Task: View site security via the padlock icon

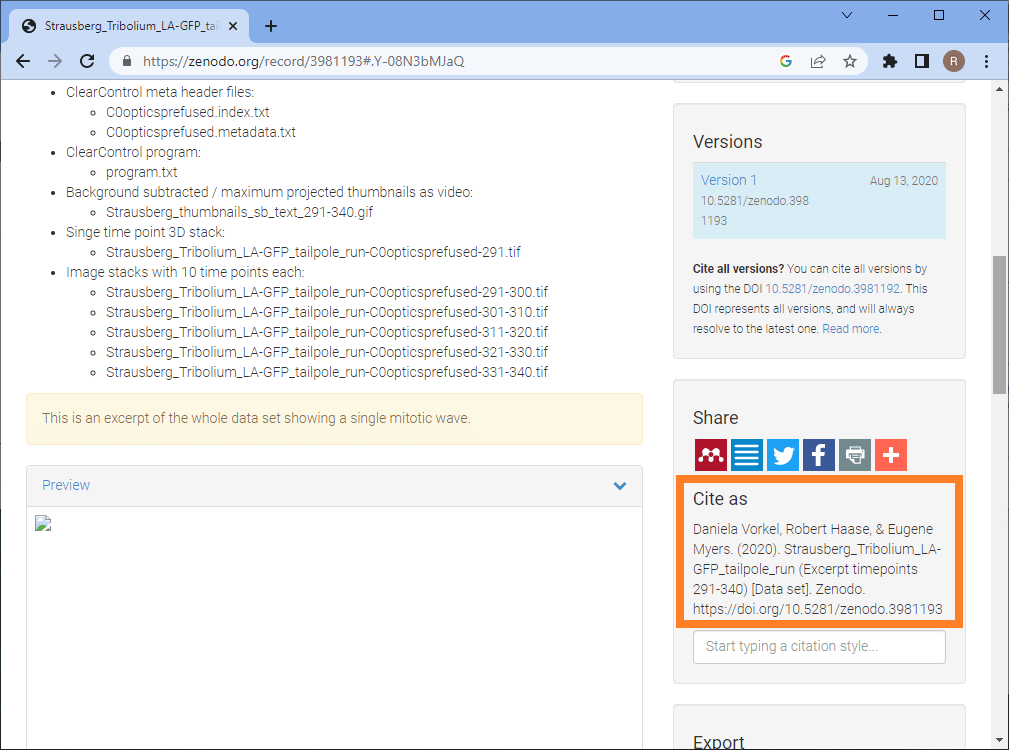Action: 126,61
